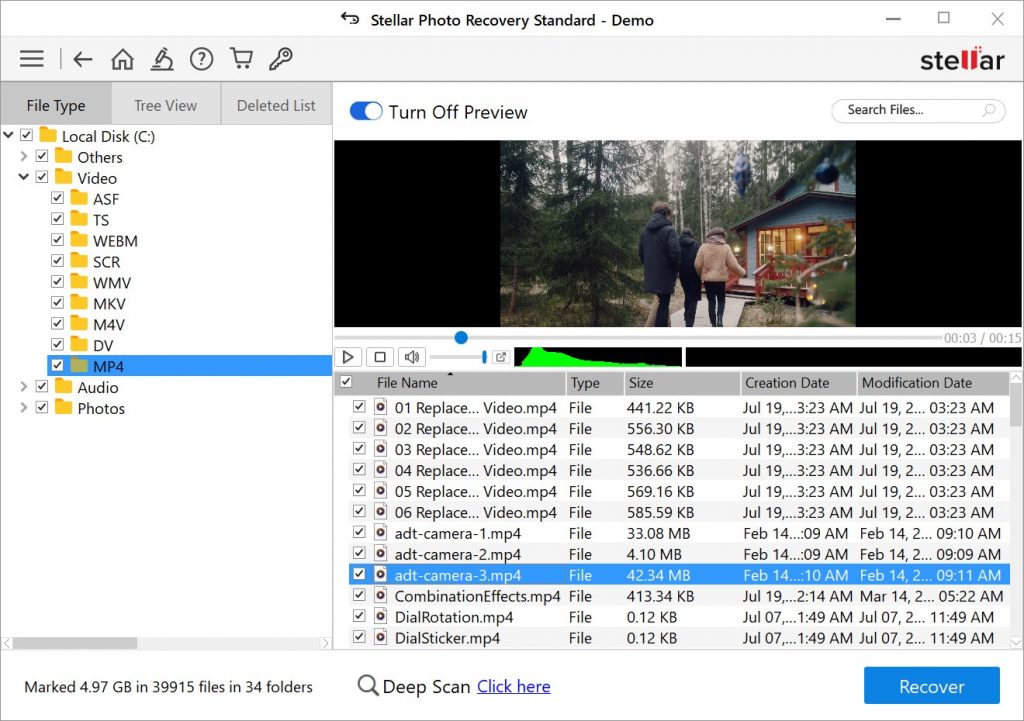Click the key activation icon
Viewport: 1024px width, 721px height.
click(x=281, y=59)
